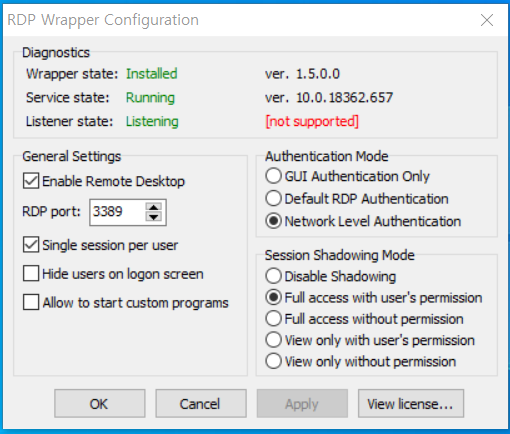Click the Session Shadowing Mode heading

click(x=340, y=255)
